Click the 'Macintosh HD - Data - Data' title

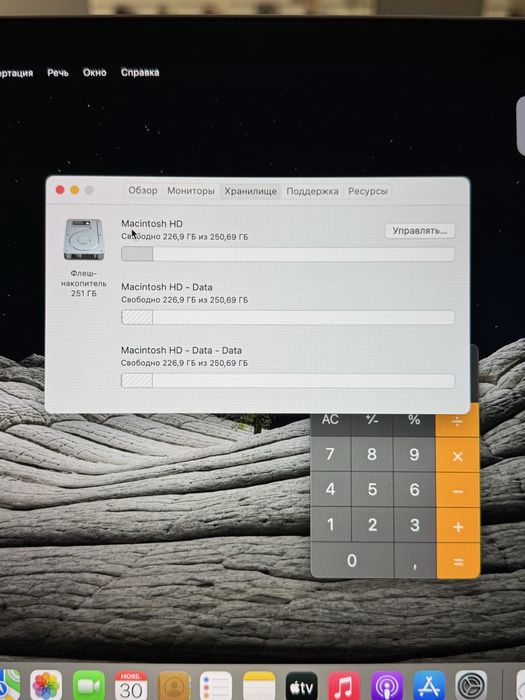pos(181,350)
